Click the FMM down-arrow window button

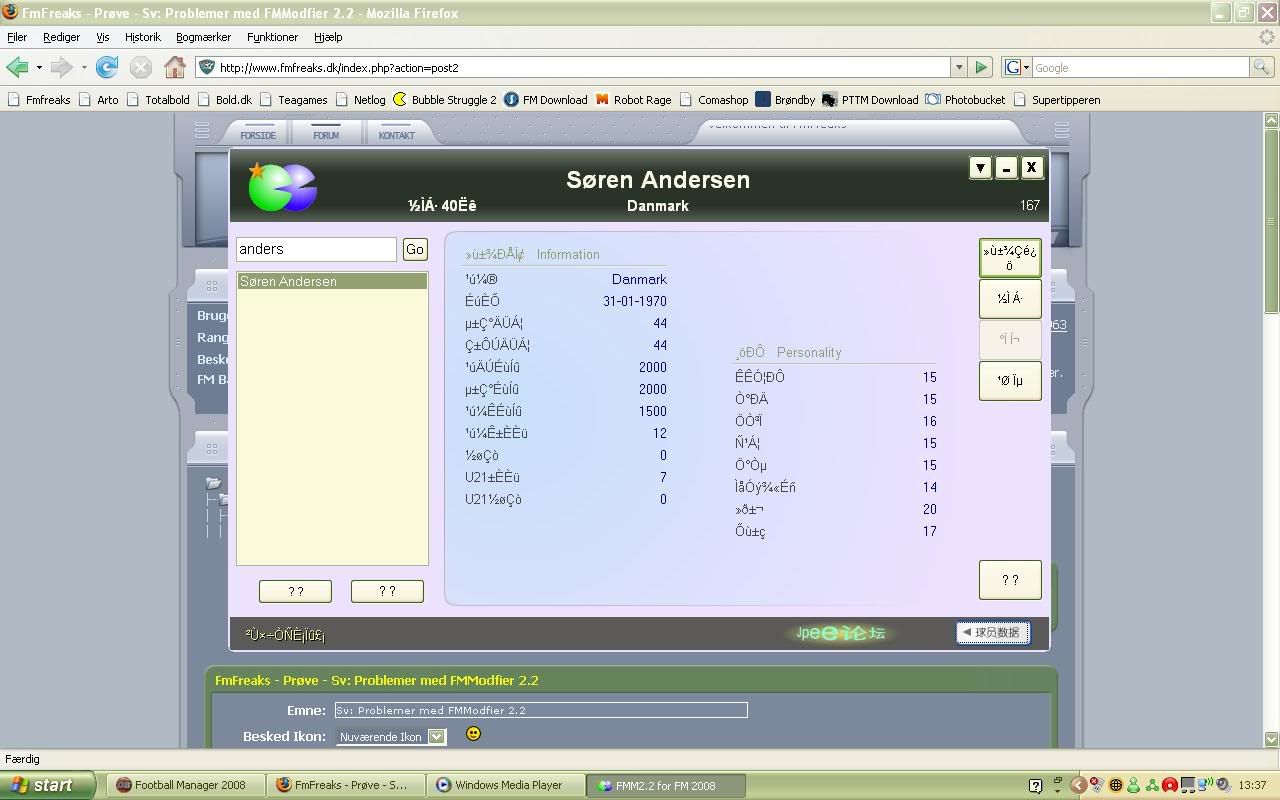(980, 168)
